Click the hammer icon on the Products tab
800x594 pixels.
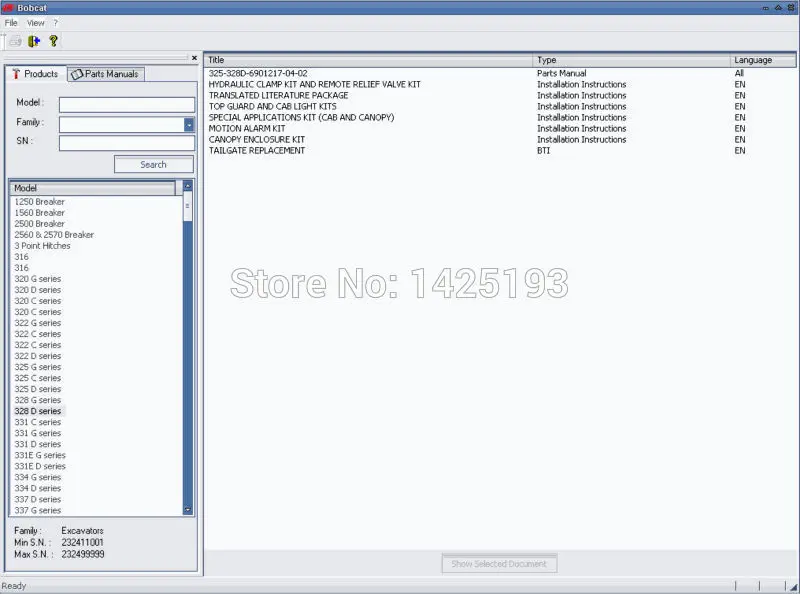coord(16,74)
